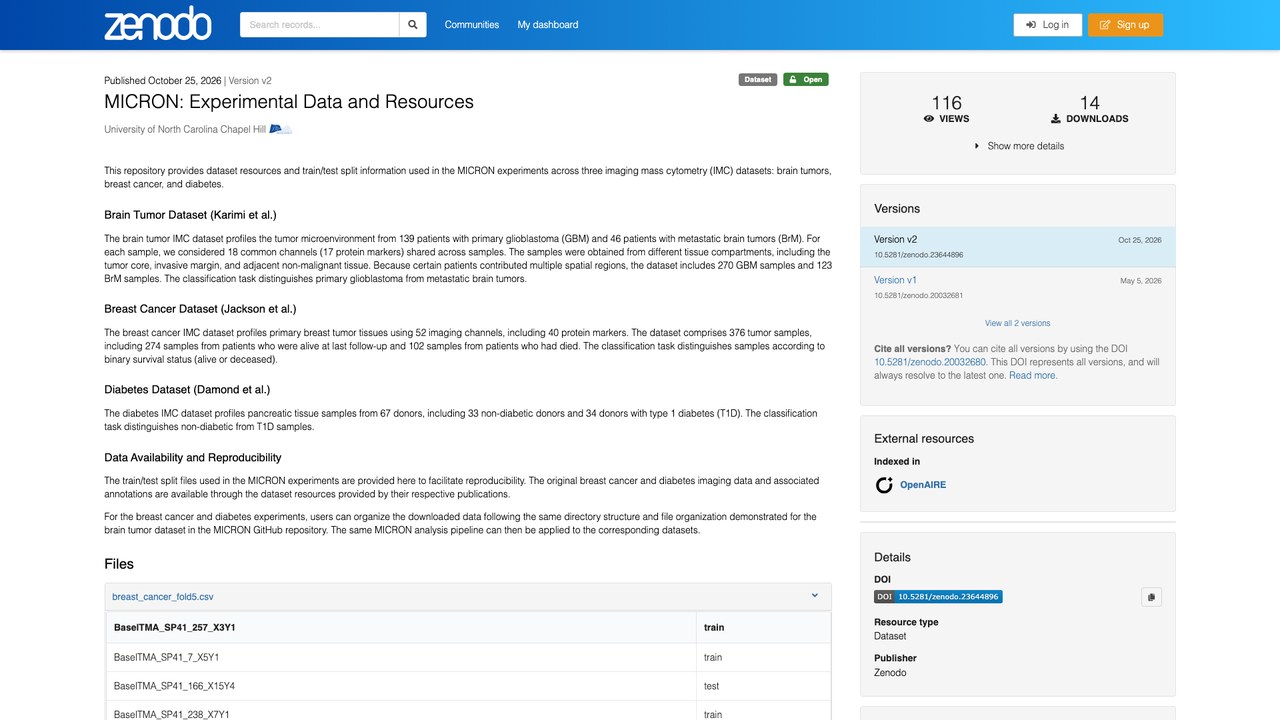Focus the Search records field
Screen dimensions: 1280x720
tap(319, 25)
